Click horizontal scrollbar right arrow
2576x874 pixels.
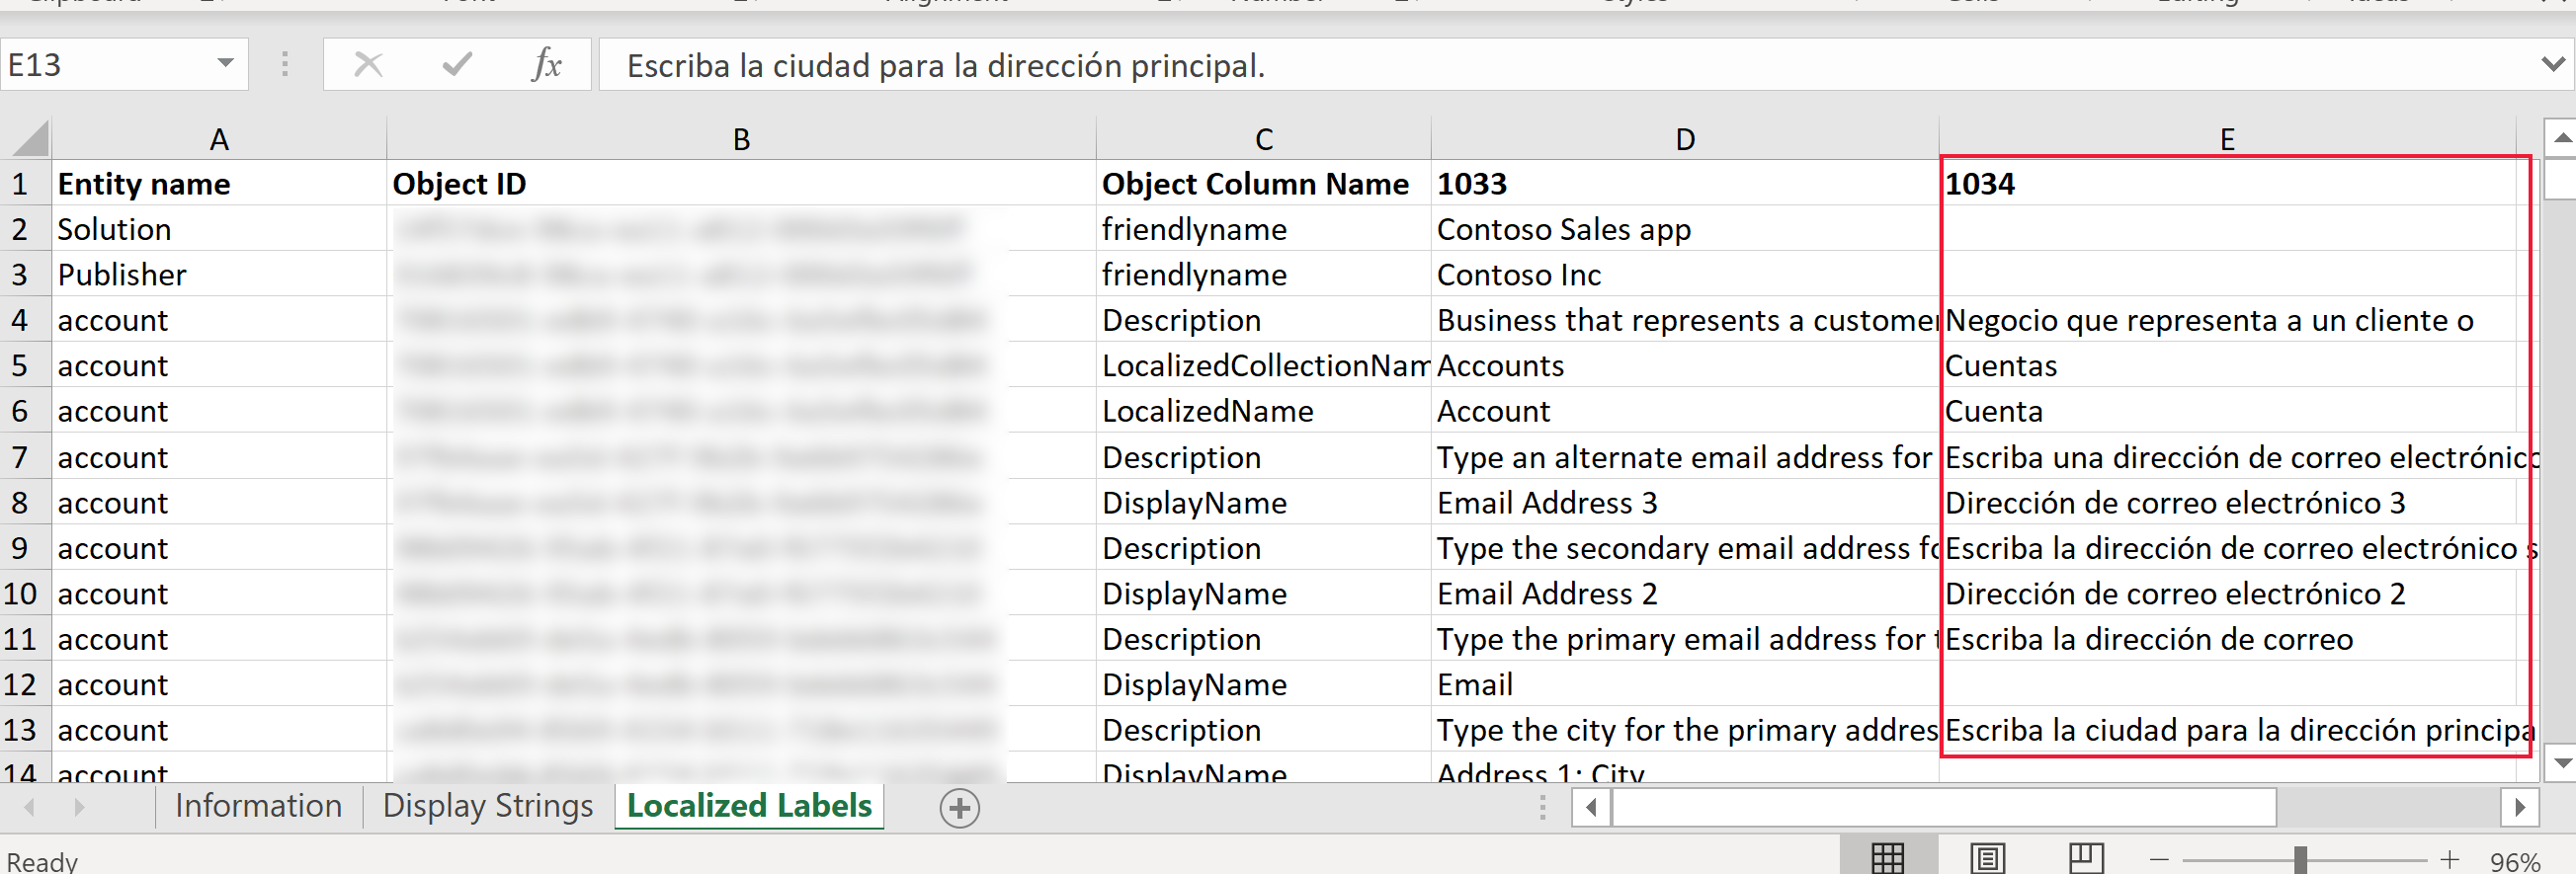coord(2520,807)
